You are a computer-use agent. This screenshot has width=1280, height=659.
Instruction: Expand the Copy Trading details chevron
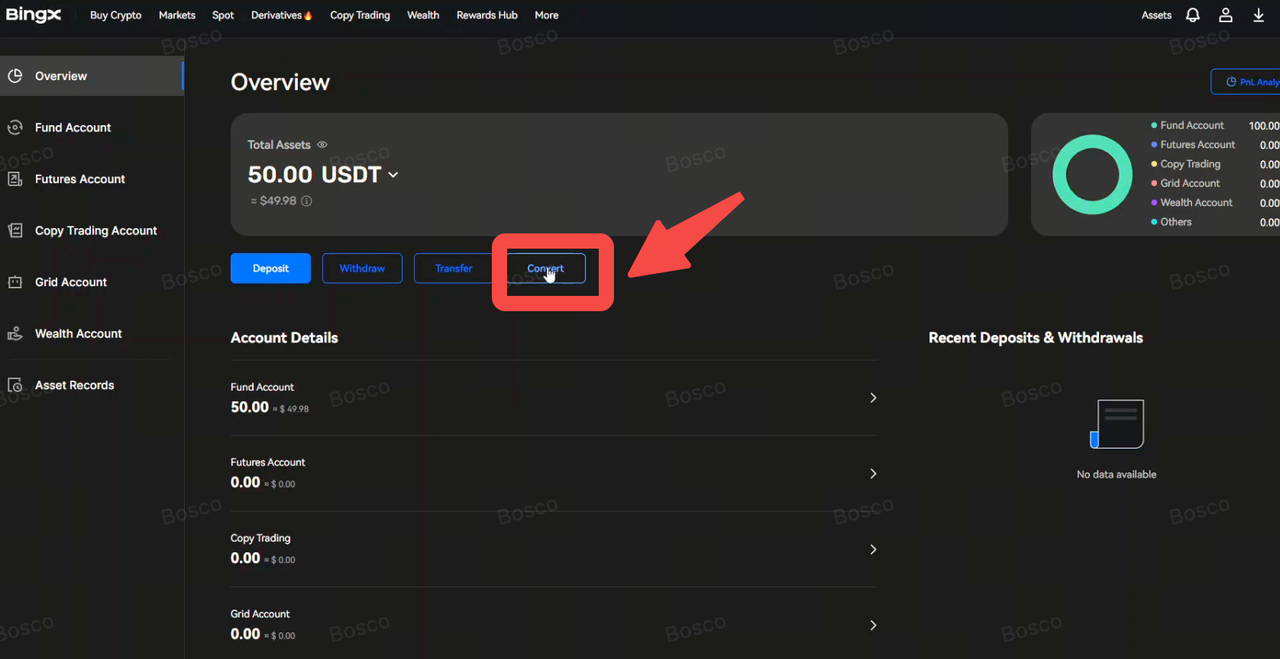click(872, 549)
